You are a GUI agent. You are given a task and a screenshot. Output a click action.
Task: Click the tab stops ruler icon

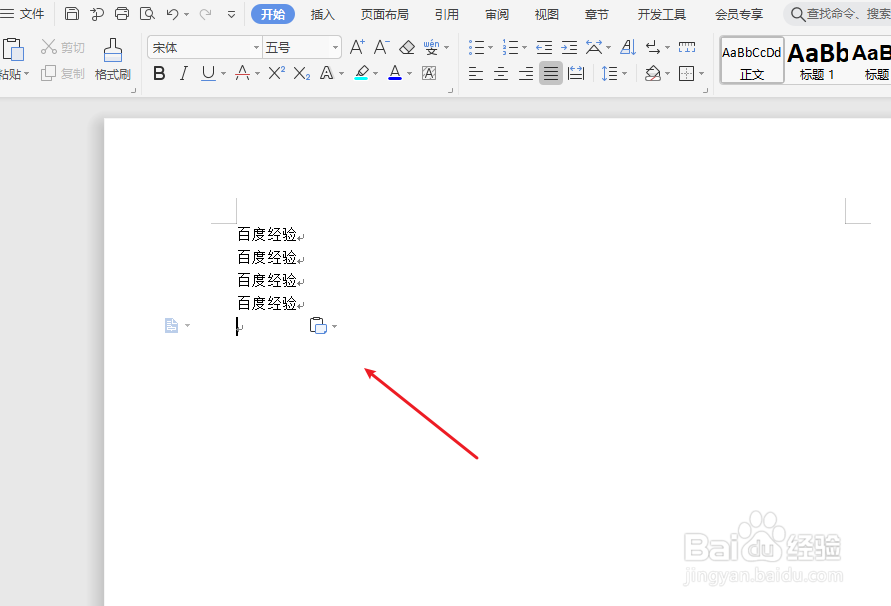[x=686, y=47]
